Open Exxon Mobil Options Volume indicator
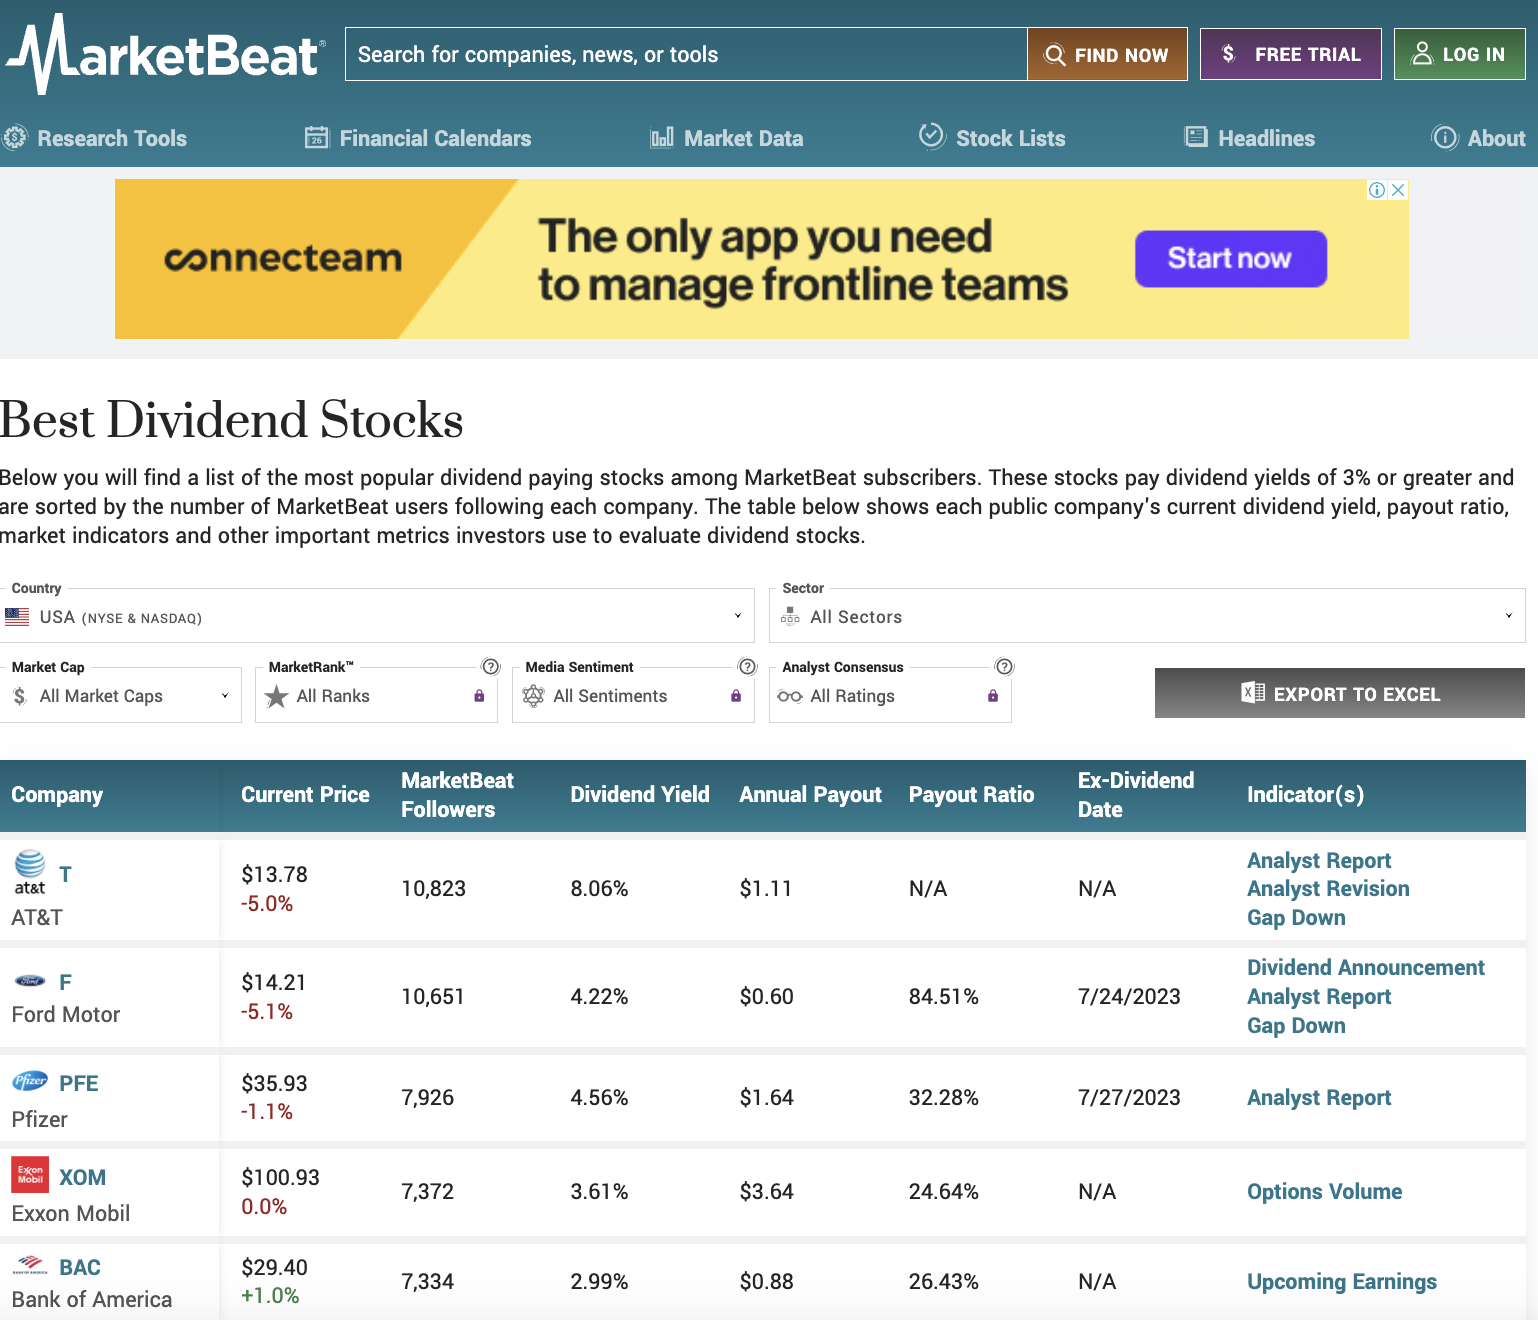 [x=1325, y=1192]
